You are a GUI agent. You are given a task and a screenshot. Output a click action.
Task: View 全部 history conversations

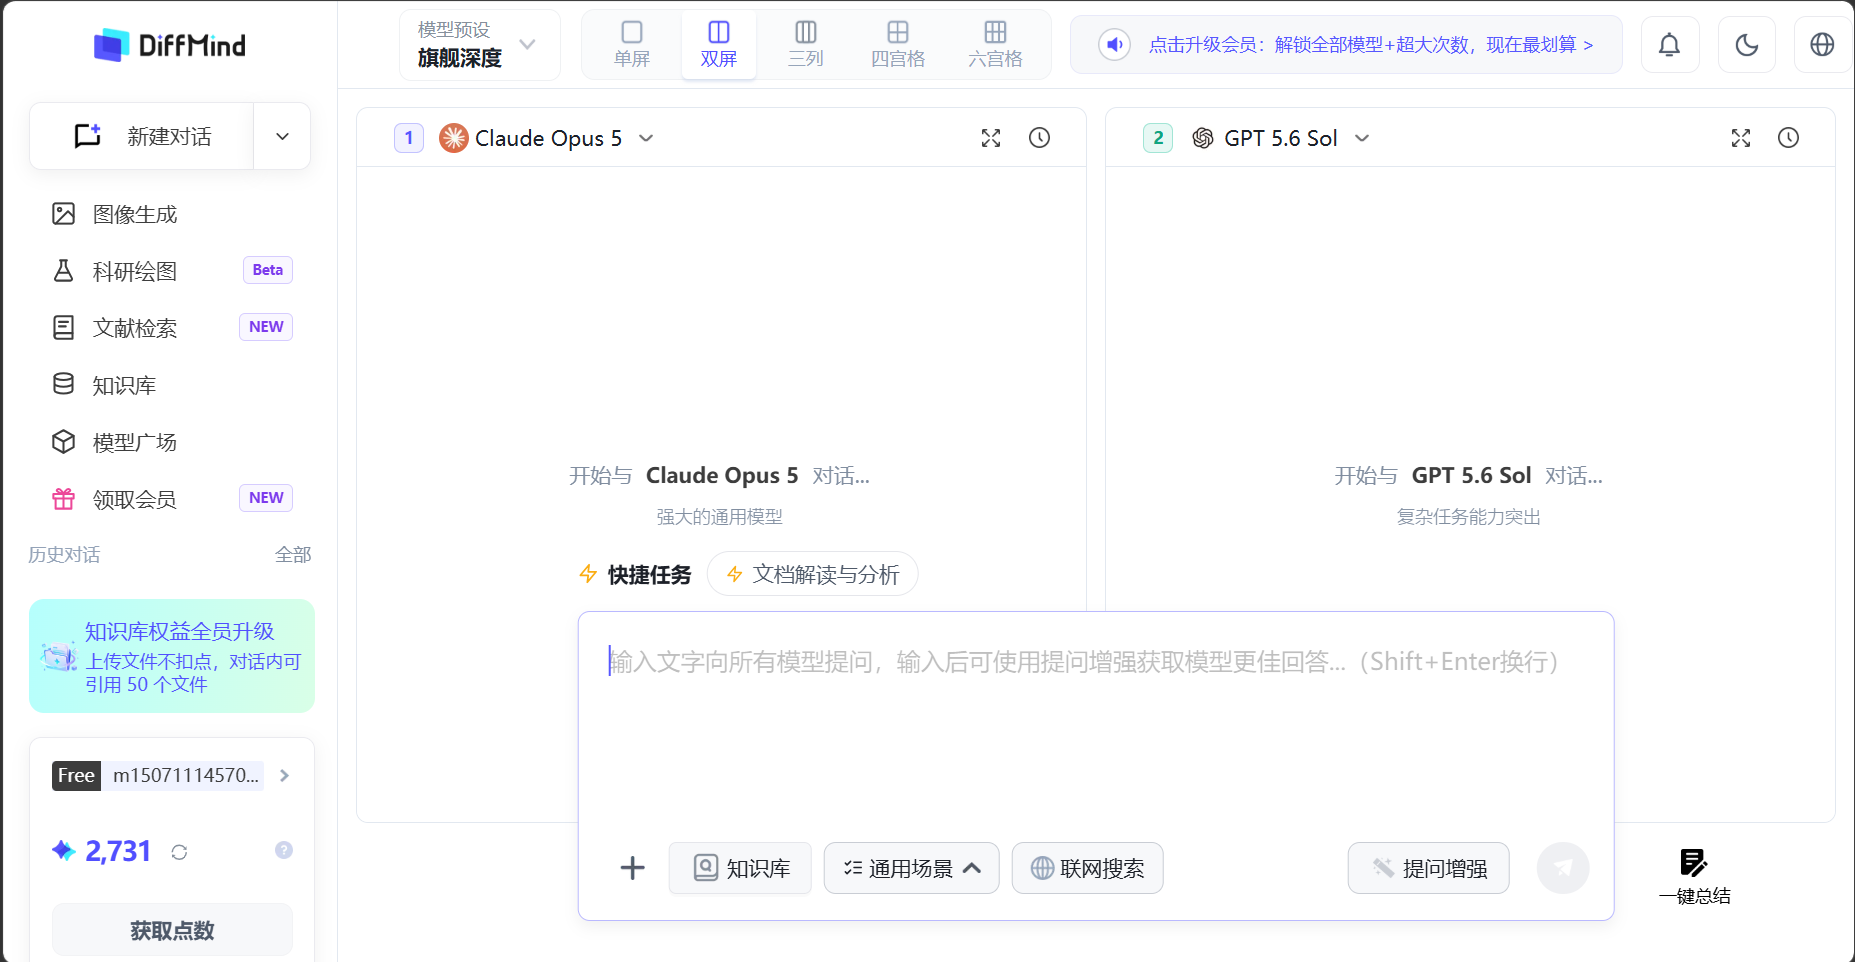click(x=293, y=554)
